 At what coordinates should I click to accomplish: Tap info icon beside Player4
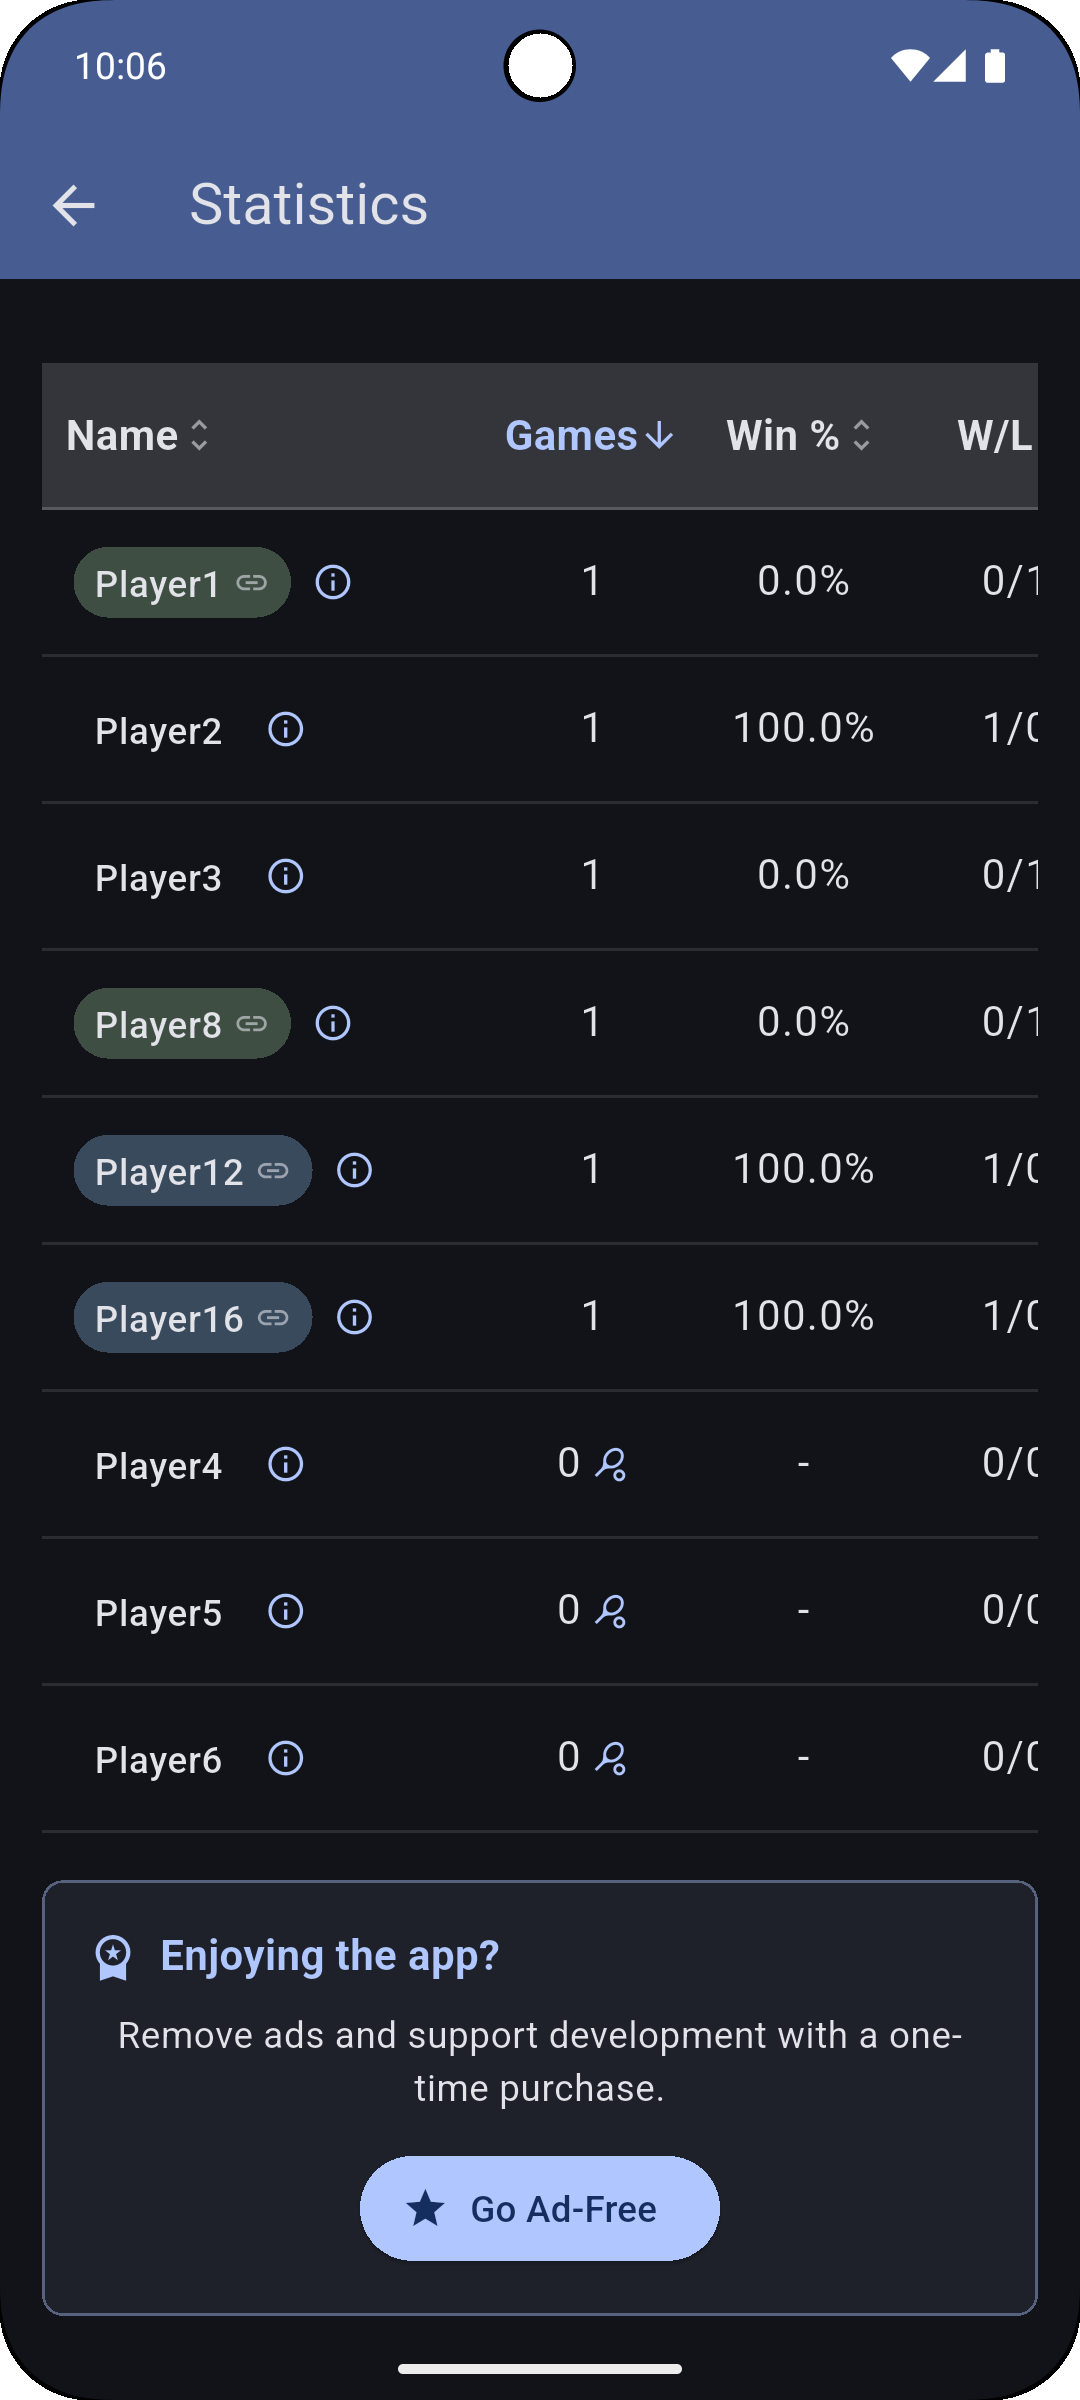click(x=286, y=1464)
